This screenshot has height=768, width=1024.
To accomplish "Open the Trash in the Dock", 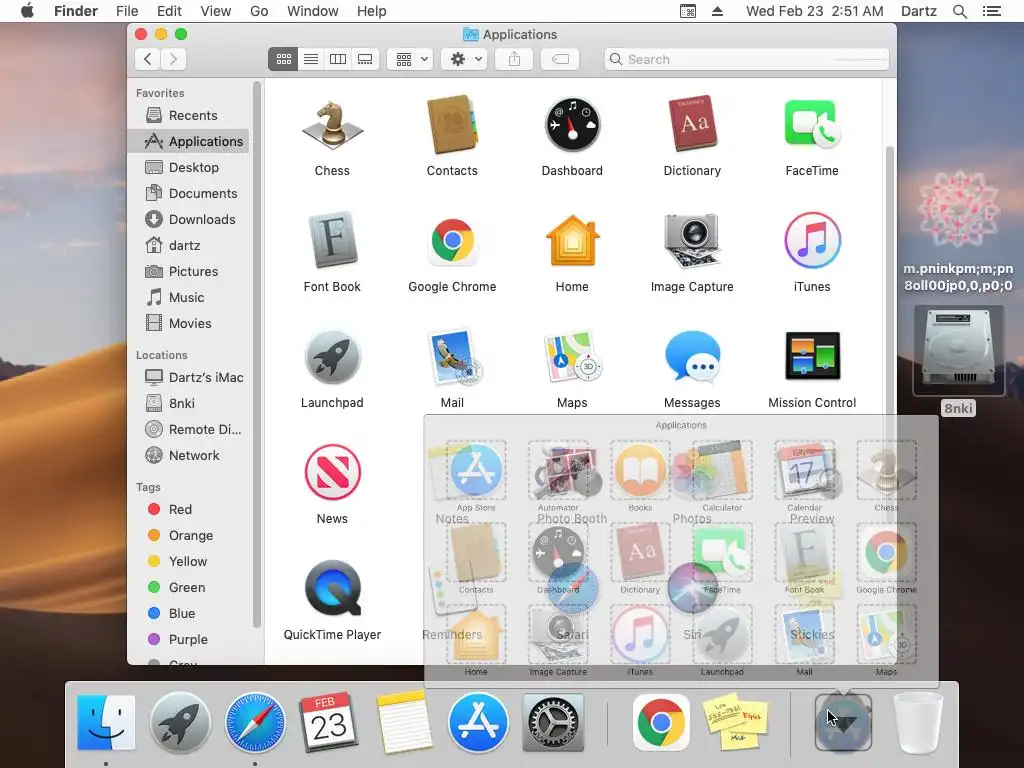I will coord(918,723).
